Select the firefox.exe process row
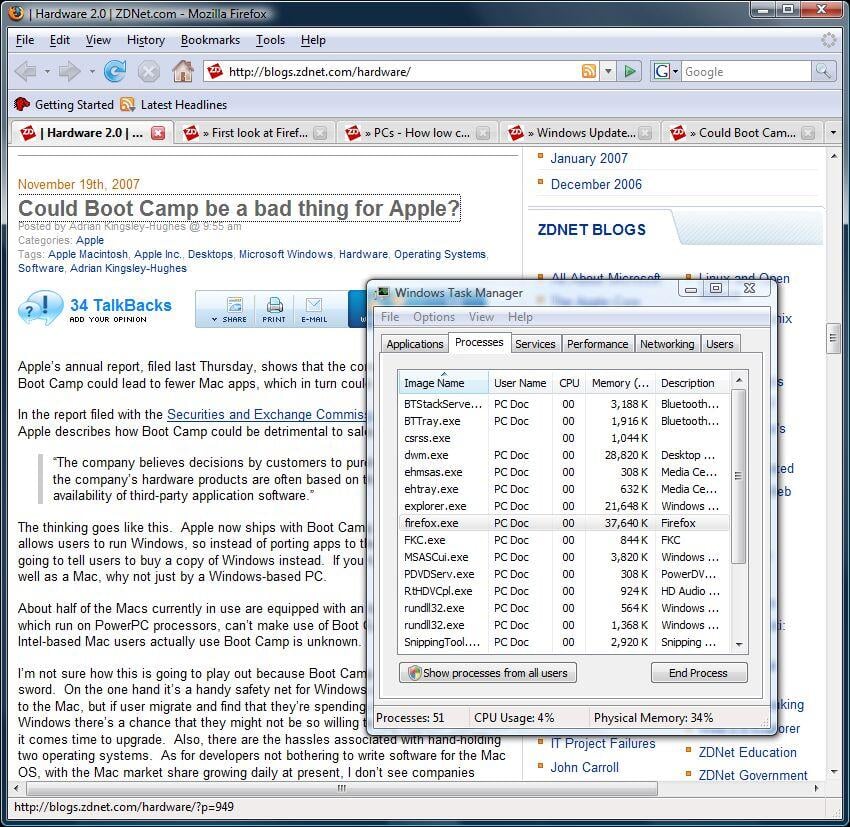850x827 pixels. [564, 523]
